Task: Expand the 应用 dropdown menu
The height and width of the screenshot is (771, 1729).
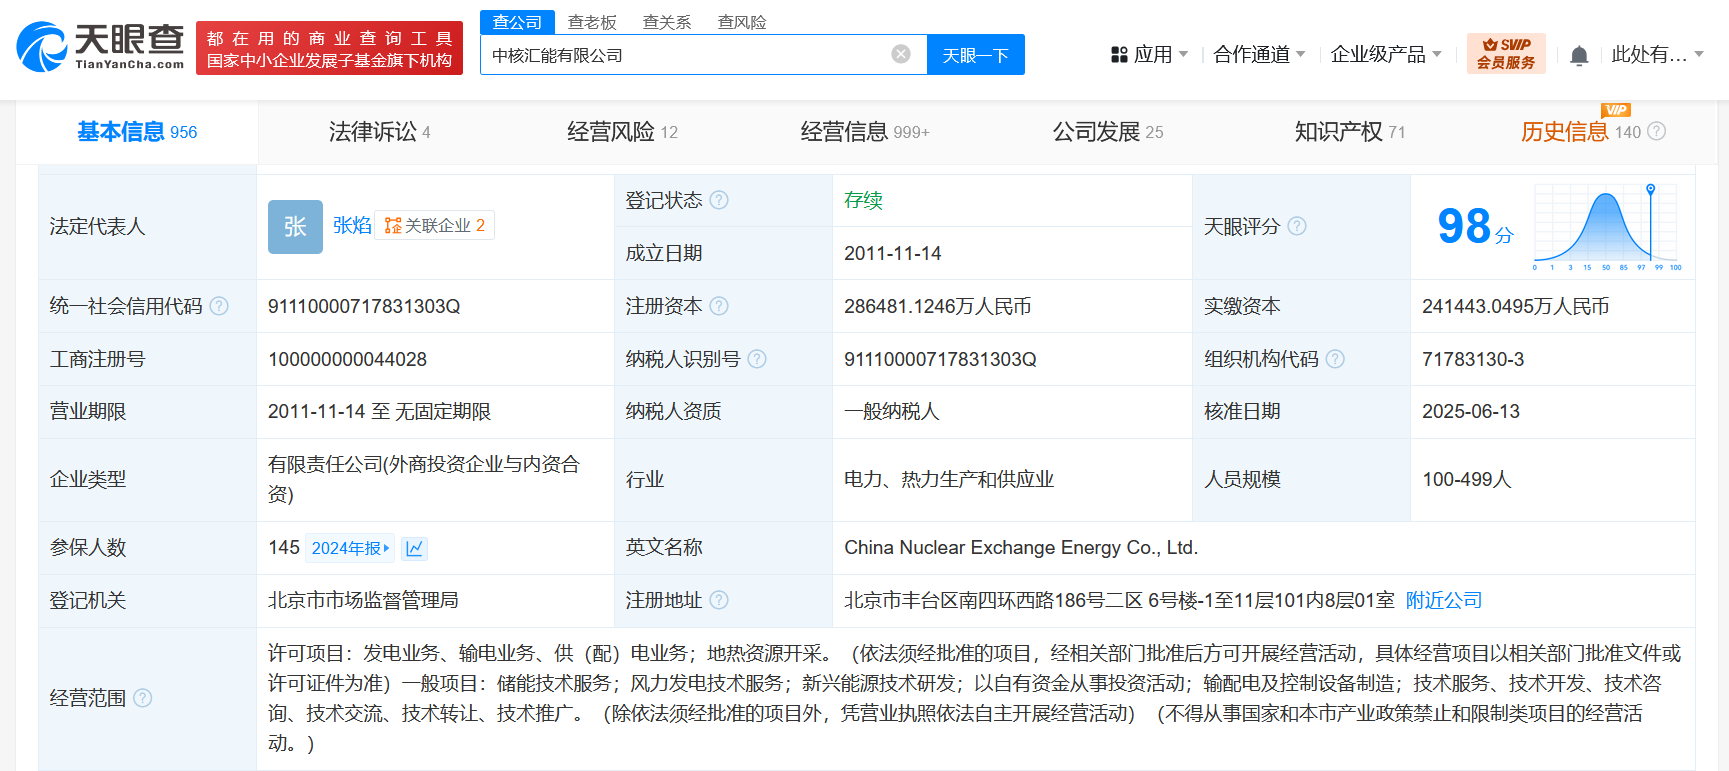Action: pyautogui.click(x=1150, y=55)
